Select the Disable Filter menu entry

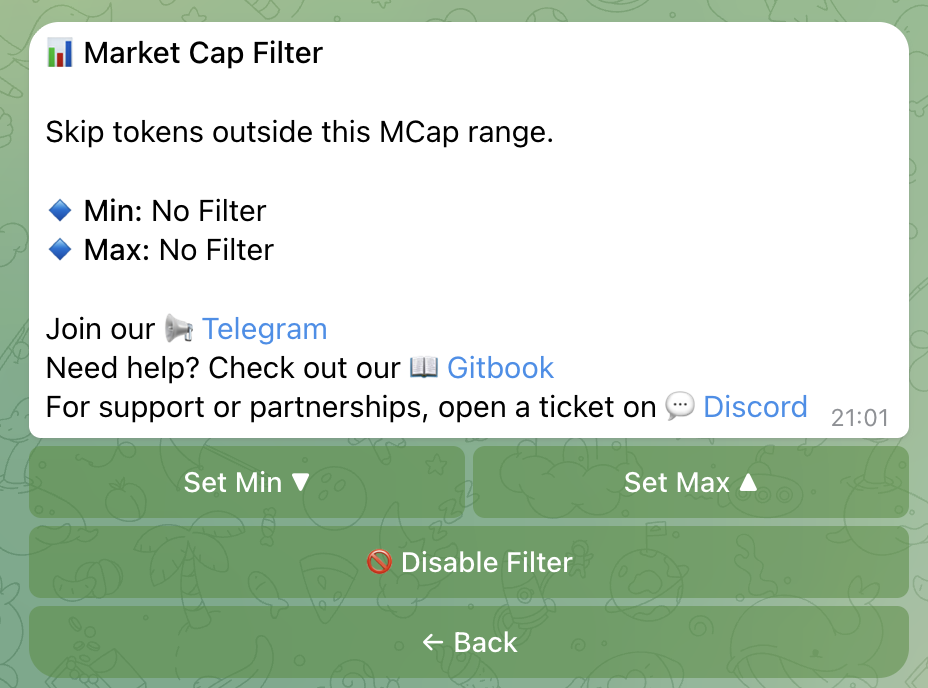click(x=469, y=562)
